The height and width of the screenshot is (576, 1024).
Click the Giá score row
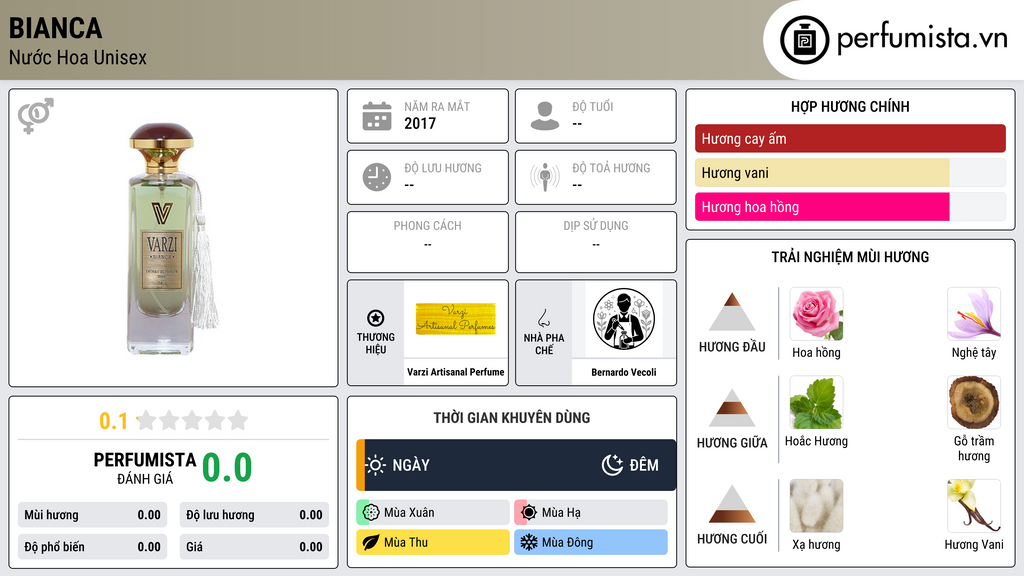point(254,547)
